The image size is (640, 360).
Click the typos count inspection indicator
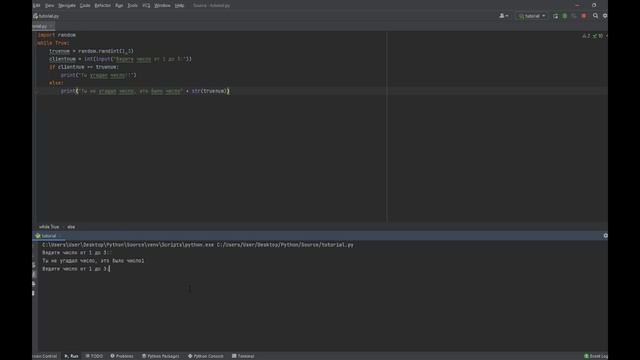pyautogui.click(x=598, y=36)
